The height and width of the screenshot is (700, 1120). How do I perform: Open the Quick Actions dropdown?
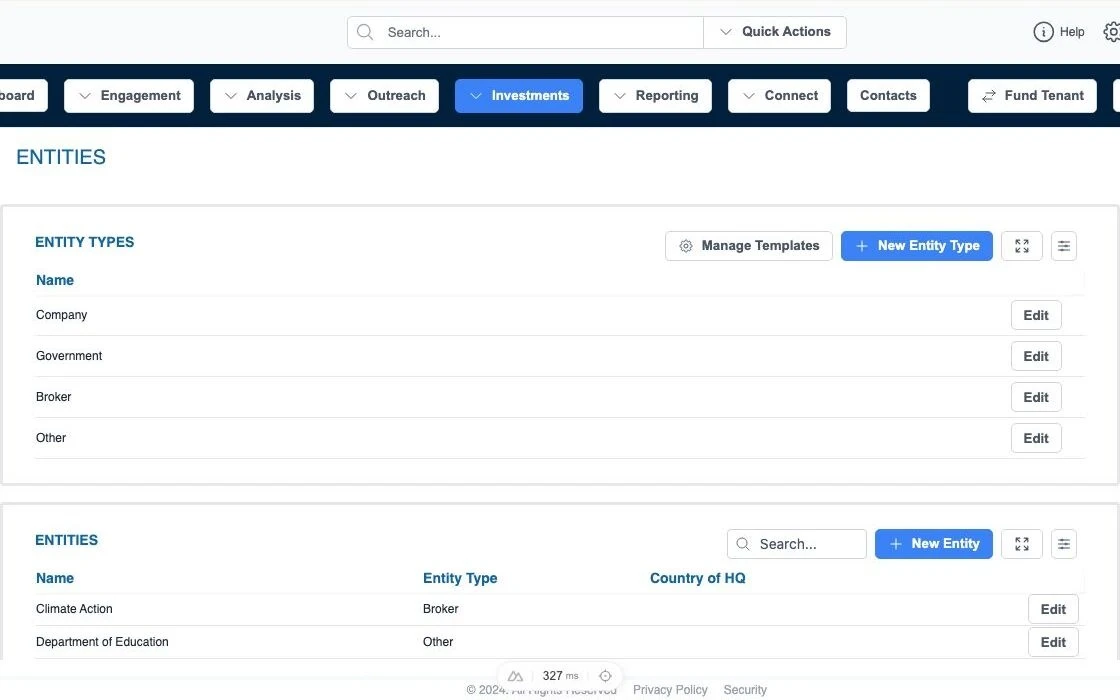(775, 32)
